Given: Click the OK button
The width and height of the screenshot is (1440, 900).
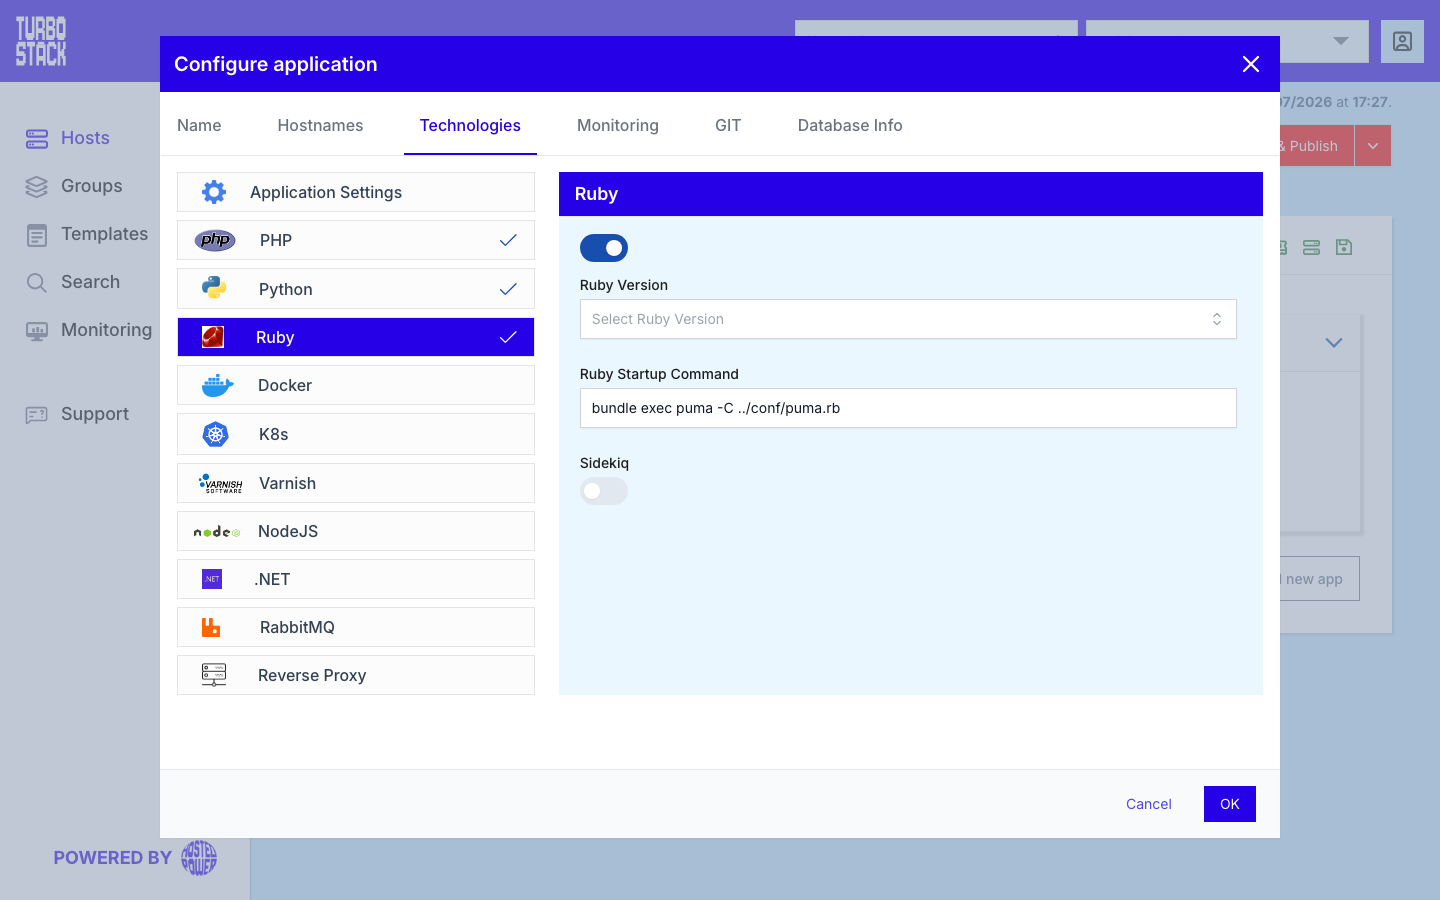Looking at the screenshot, I should click(x=1230, y=804).
